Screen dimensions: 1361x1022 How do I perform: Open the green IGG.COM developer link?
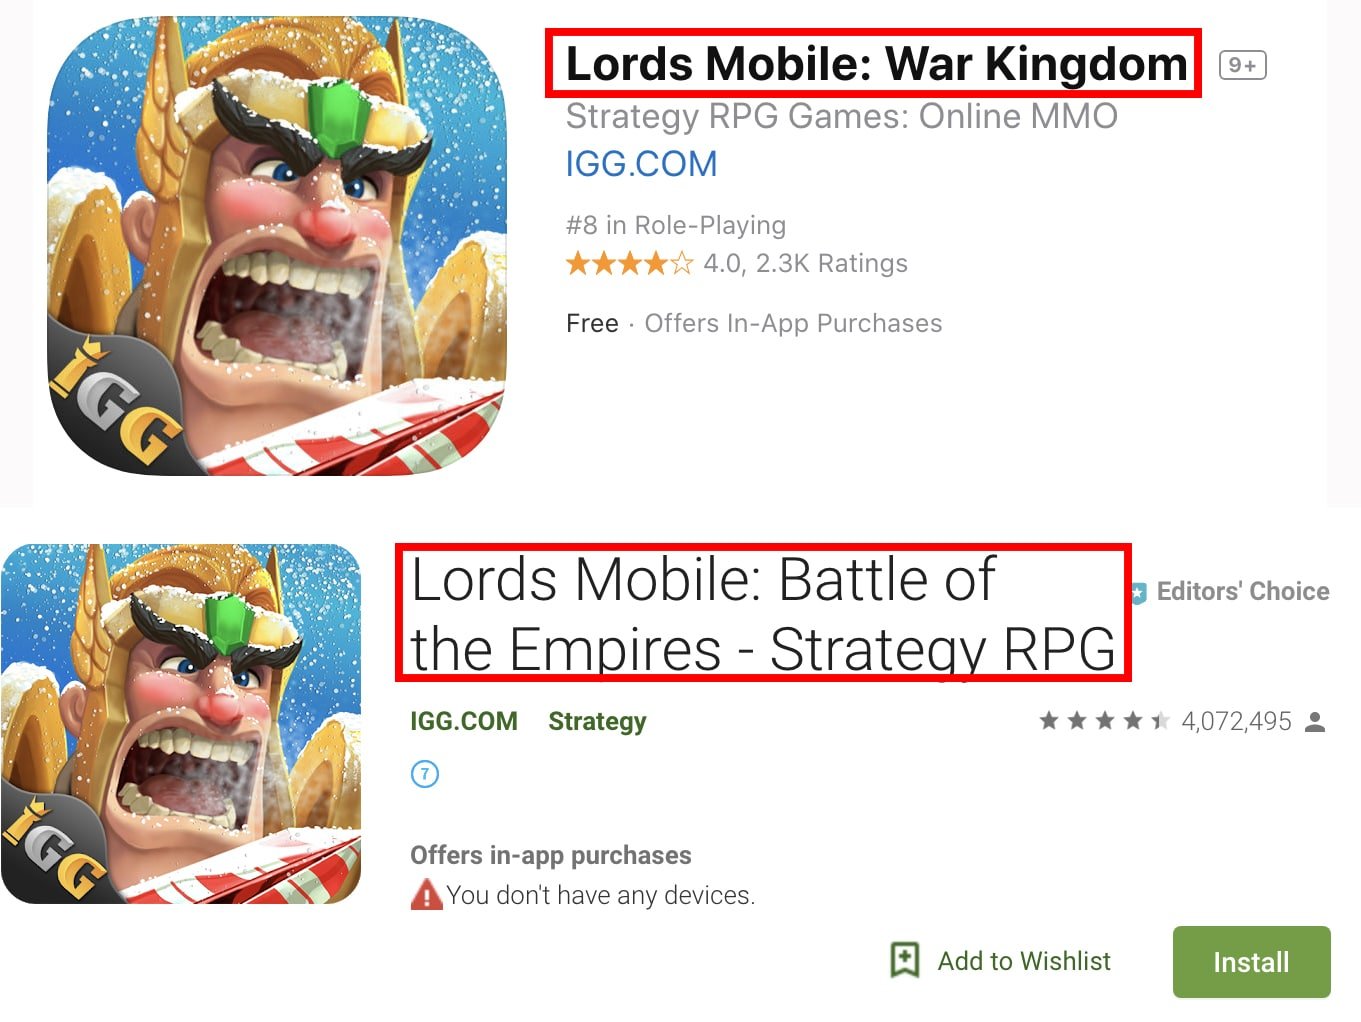coord(464,721)
